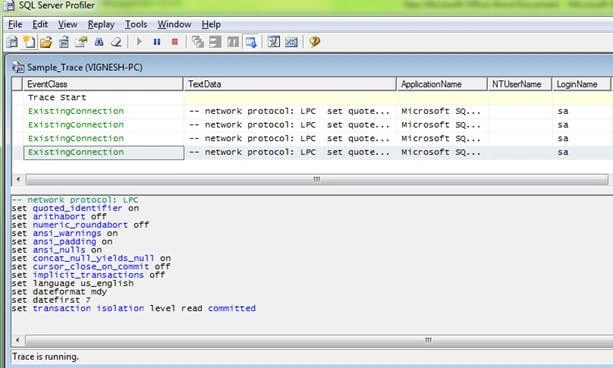Click transaction isolation level read committed line
The width and height of the screenshot is (613, 368).
point(134,308)
